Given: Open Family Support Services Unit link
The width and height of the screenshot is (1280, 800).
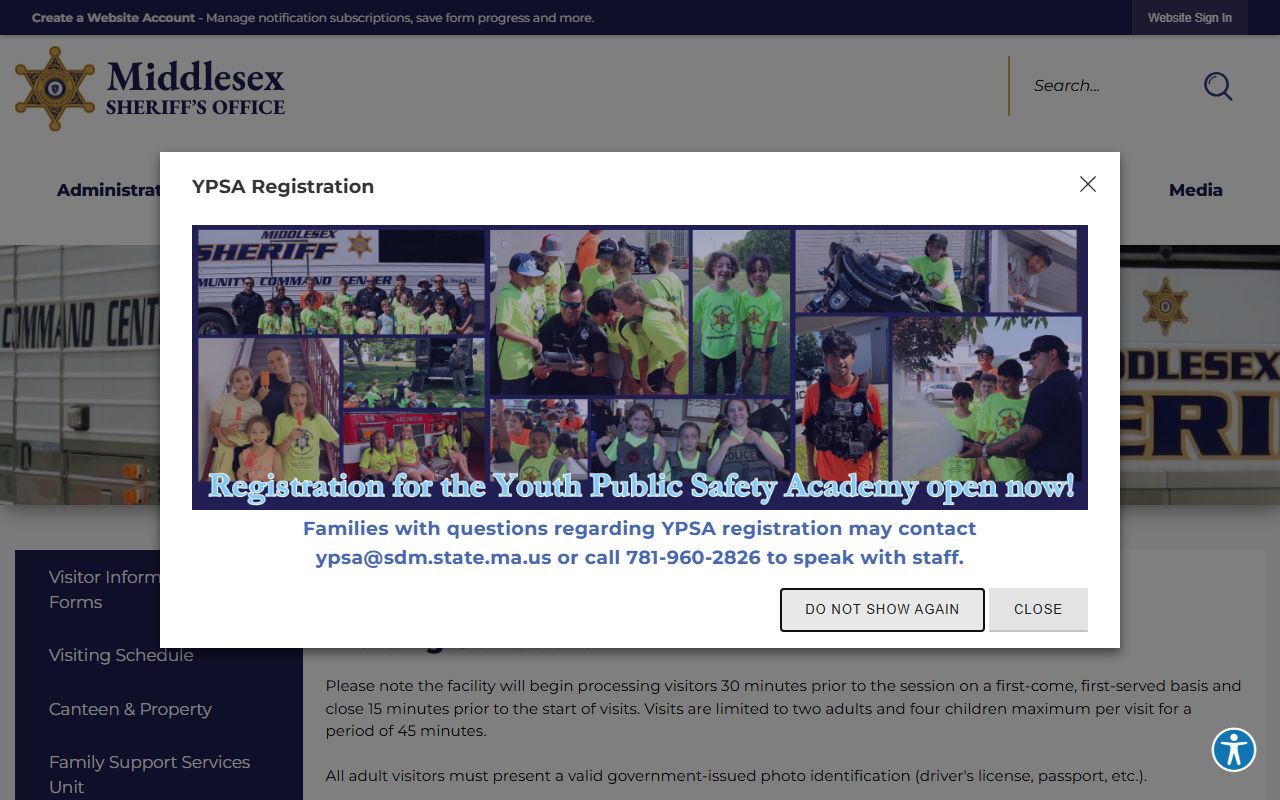Looking at the screenshot, I should (x=149, y=774).
